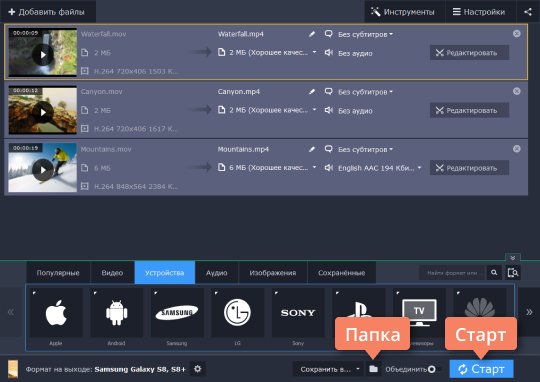Choose the Android device preset
This screenshot has height=382, width=540.
(116, 313)
